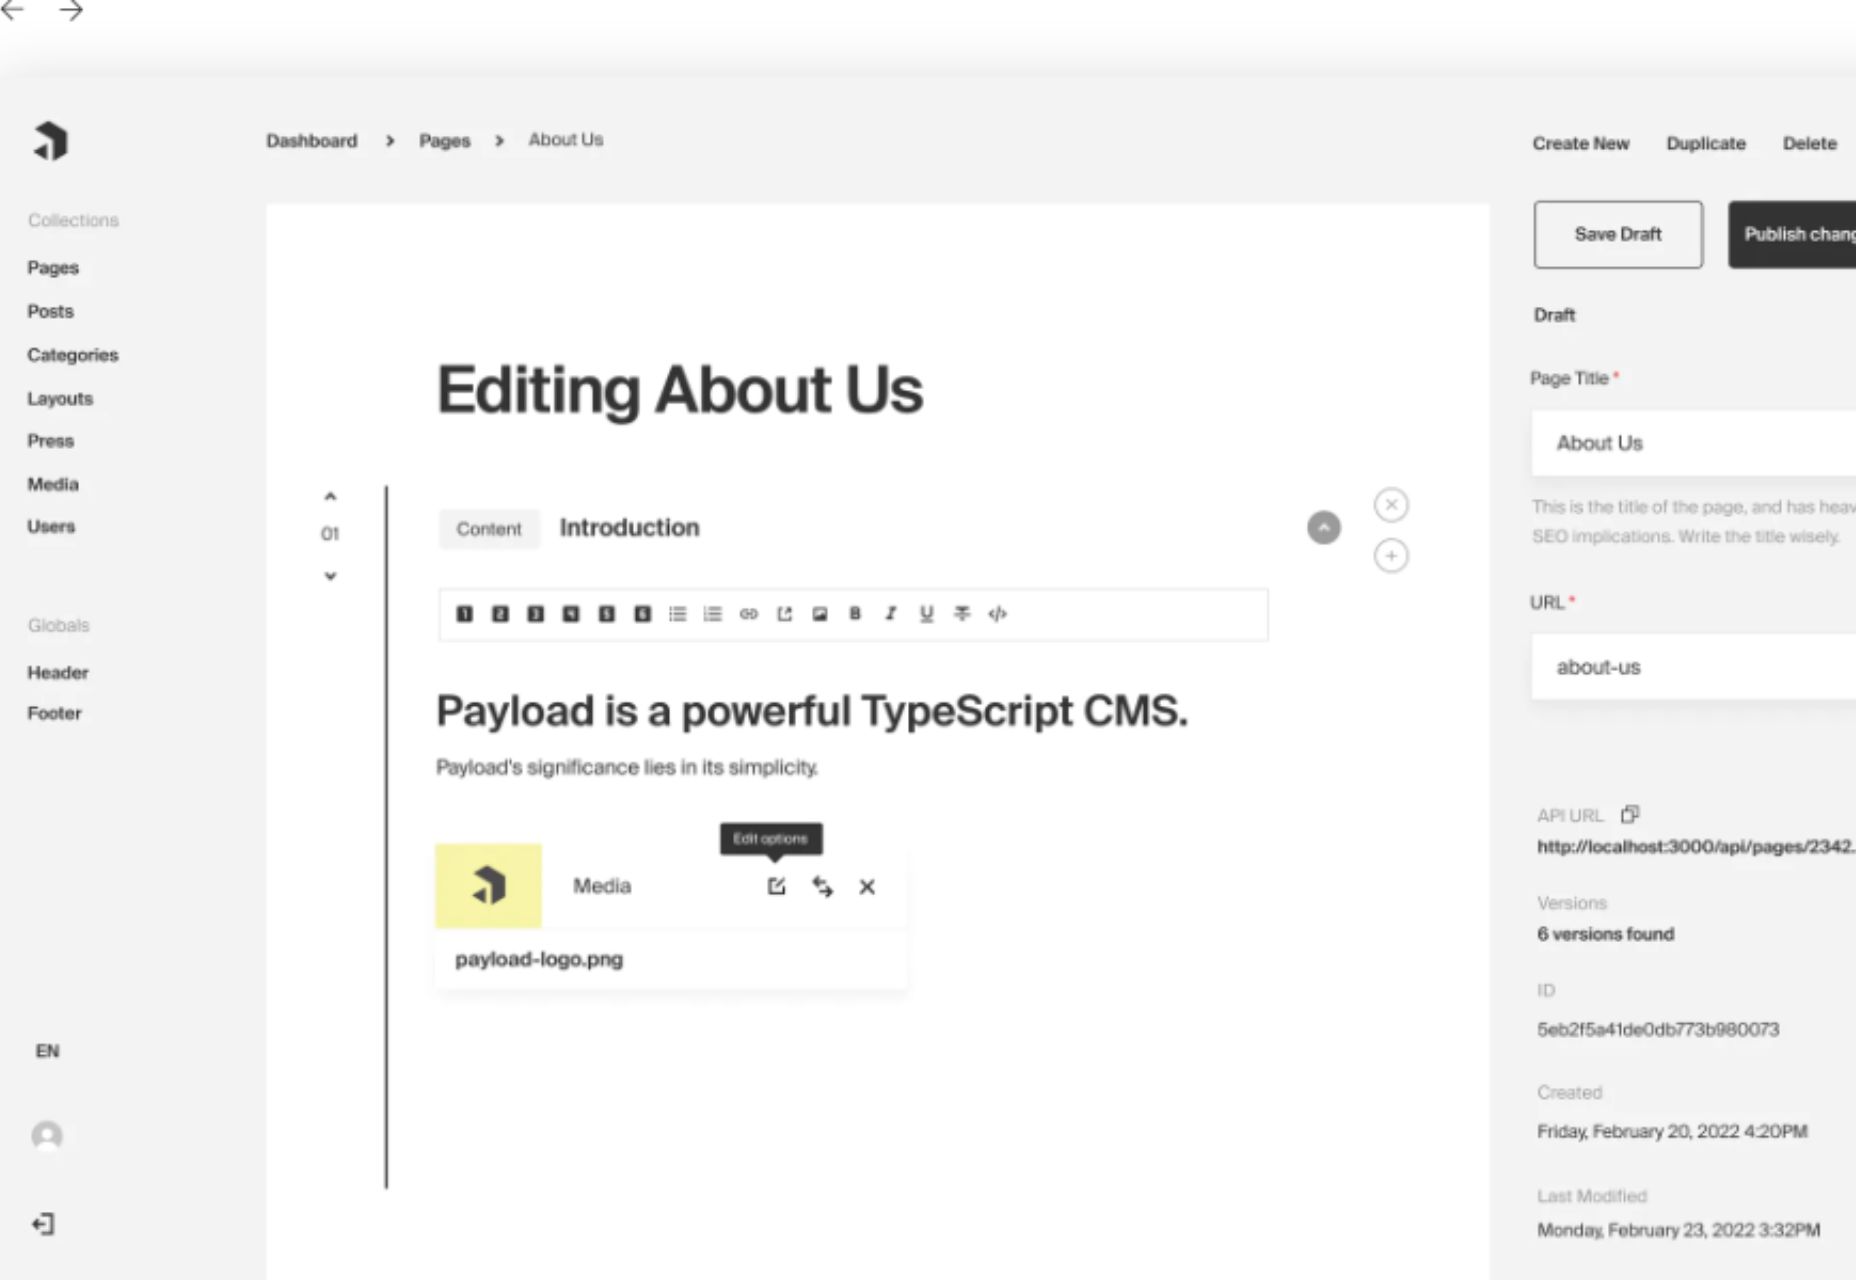This screenshot has height=1280, width=1856.
Task: Insert an unordered bullet list
Action: [678, 614]
